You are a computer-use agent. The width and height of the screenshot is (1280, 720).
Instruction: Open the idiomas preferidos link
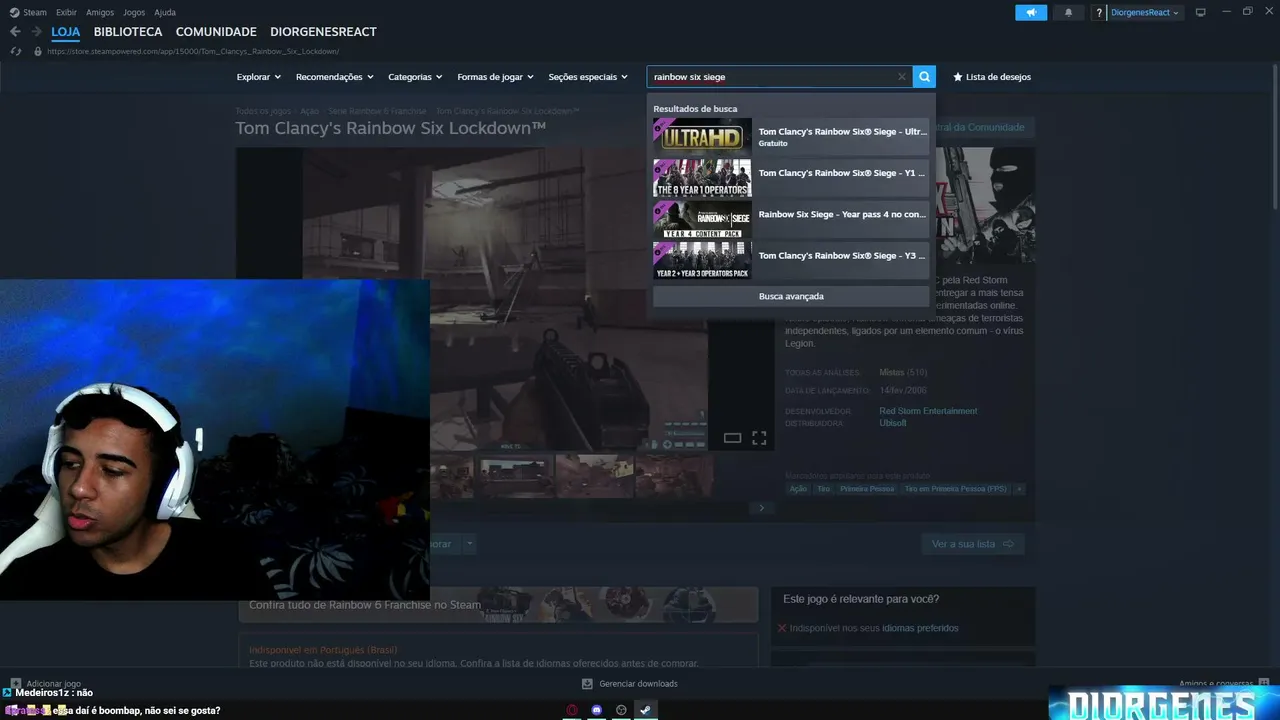(920, 628)
